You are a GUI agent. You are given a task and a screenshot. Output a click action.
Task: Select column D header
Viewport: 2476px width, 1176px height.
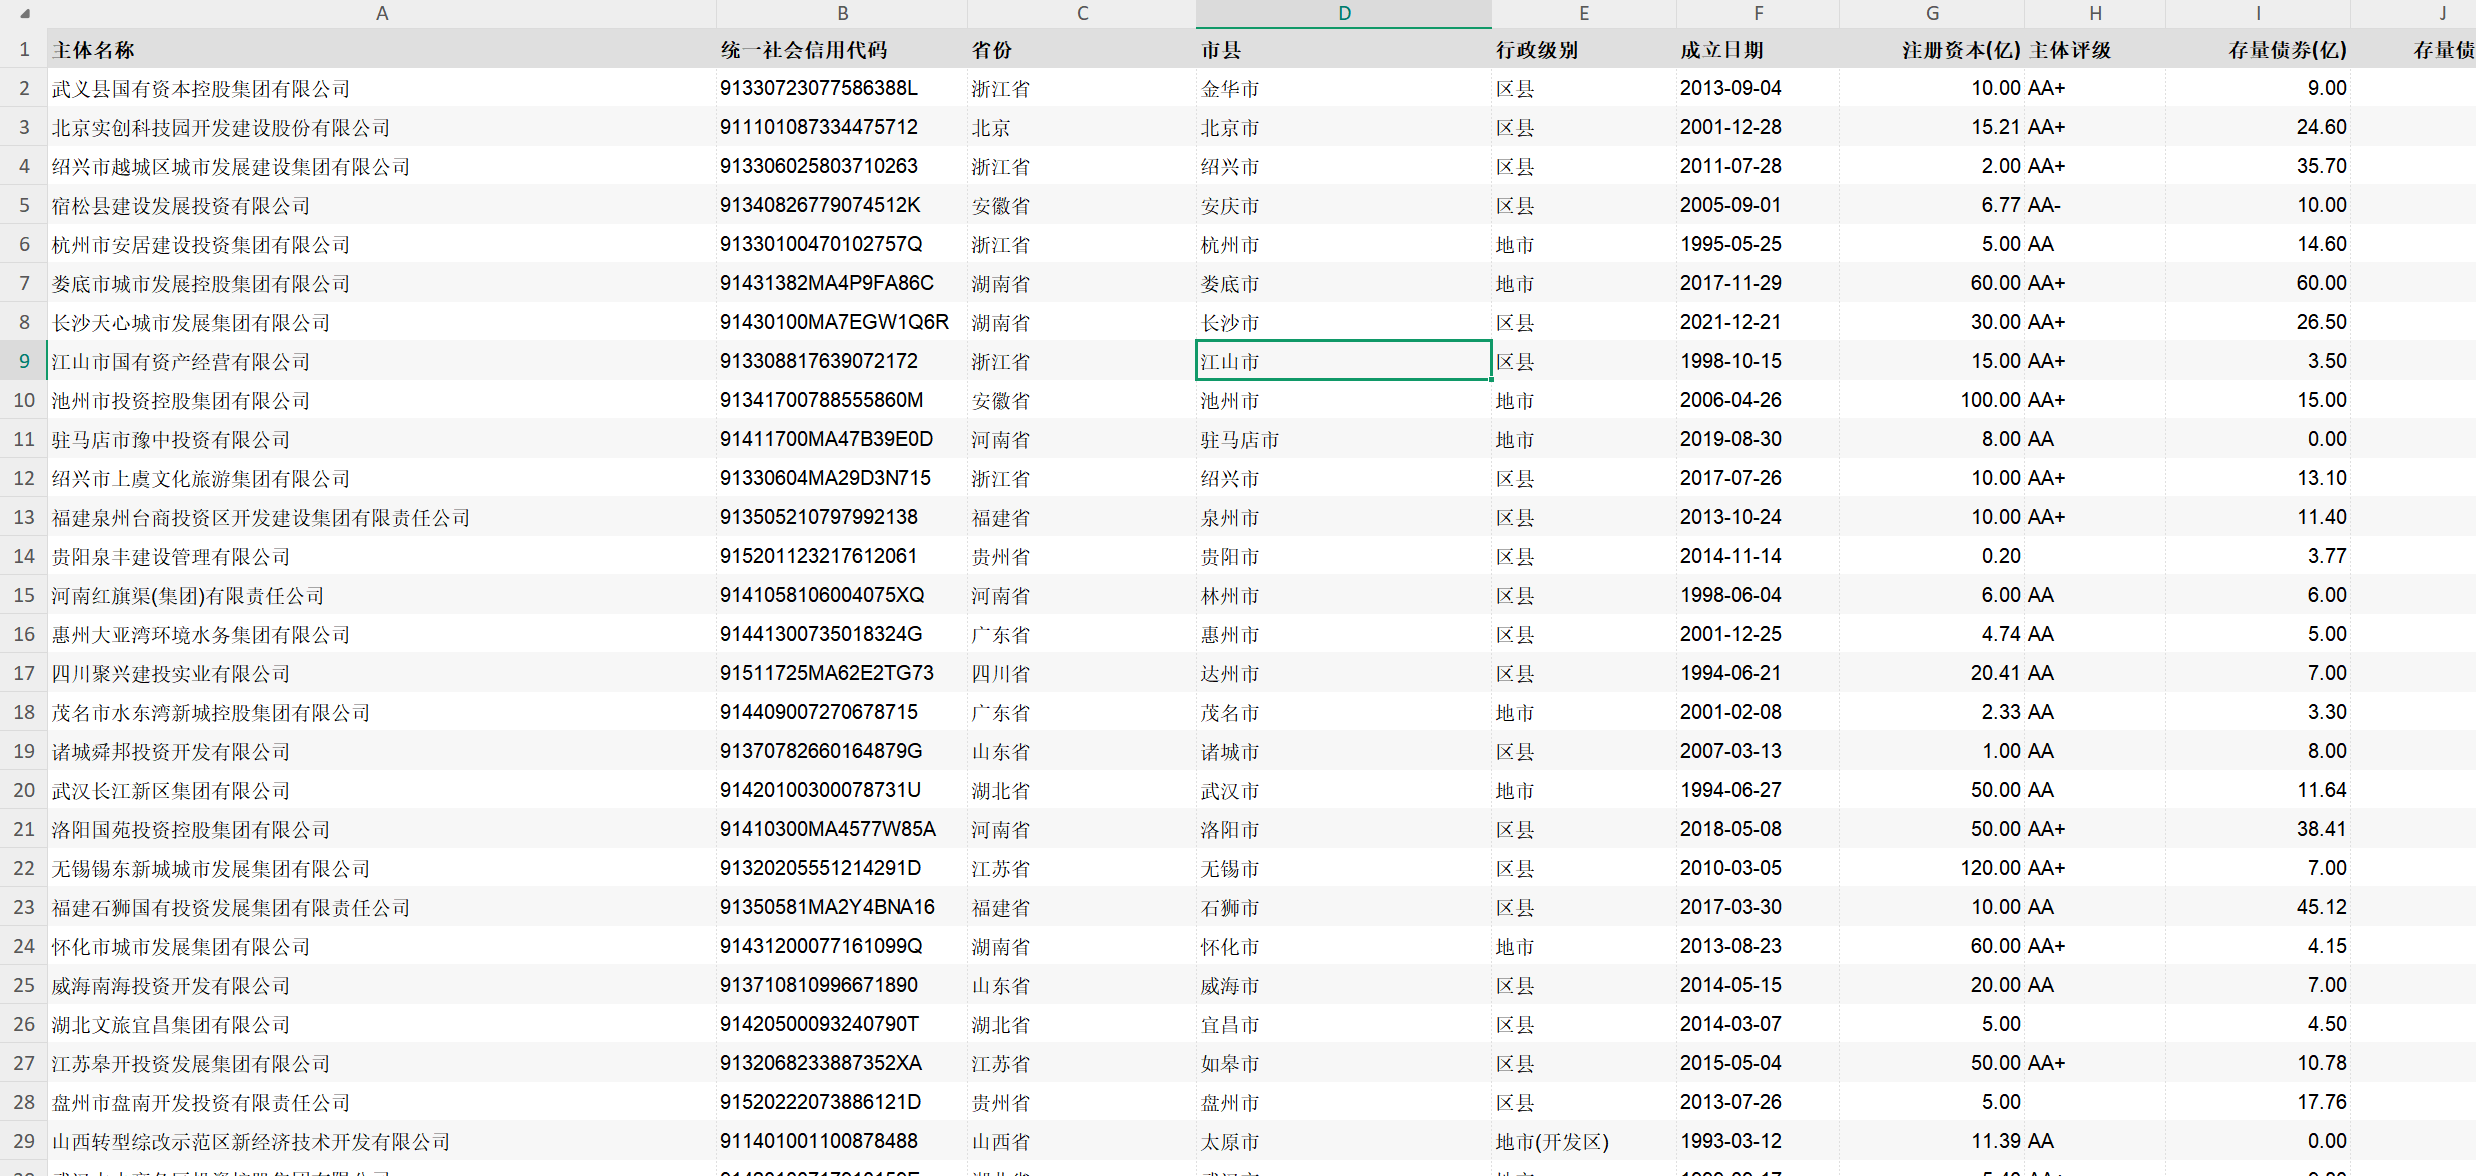[1343, 13]
